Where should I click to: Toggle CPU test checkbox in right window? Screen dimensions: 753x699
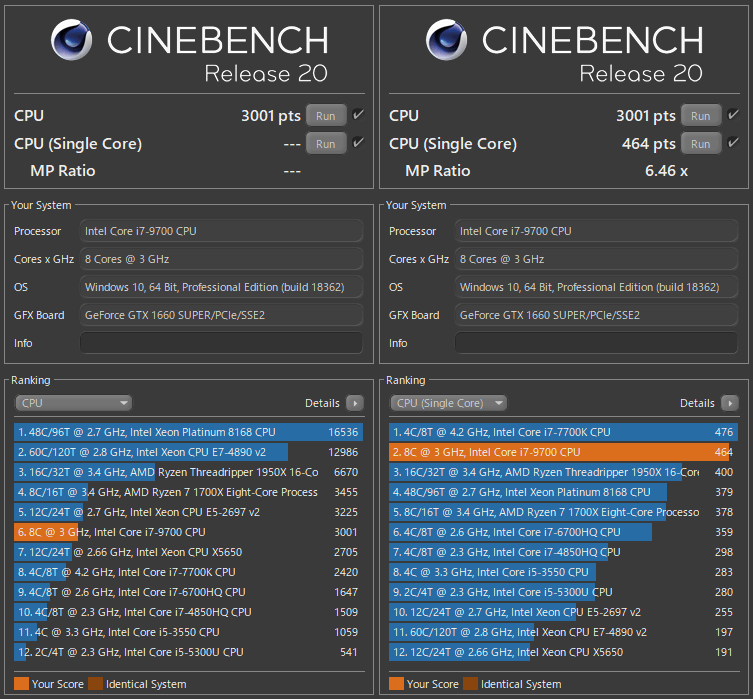pos(733,115)
